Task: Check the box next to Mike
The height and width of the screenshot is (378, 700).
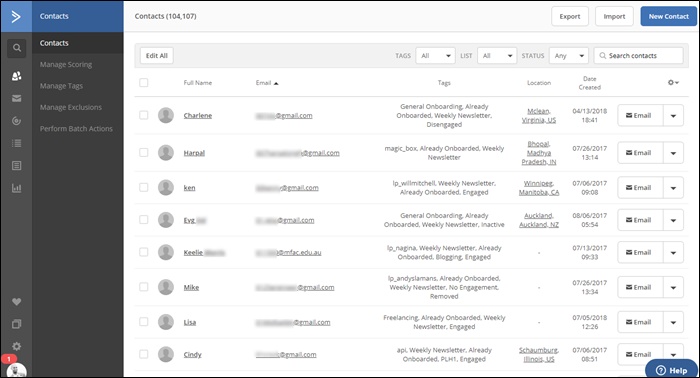Action: pyautogui.click(x=144, y=287)
